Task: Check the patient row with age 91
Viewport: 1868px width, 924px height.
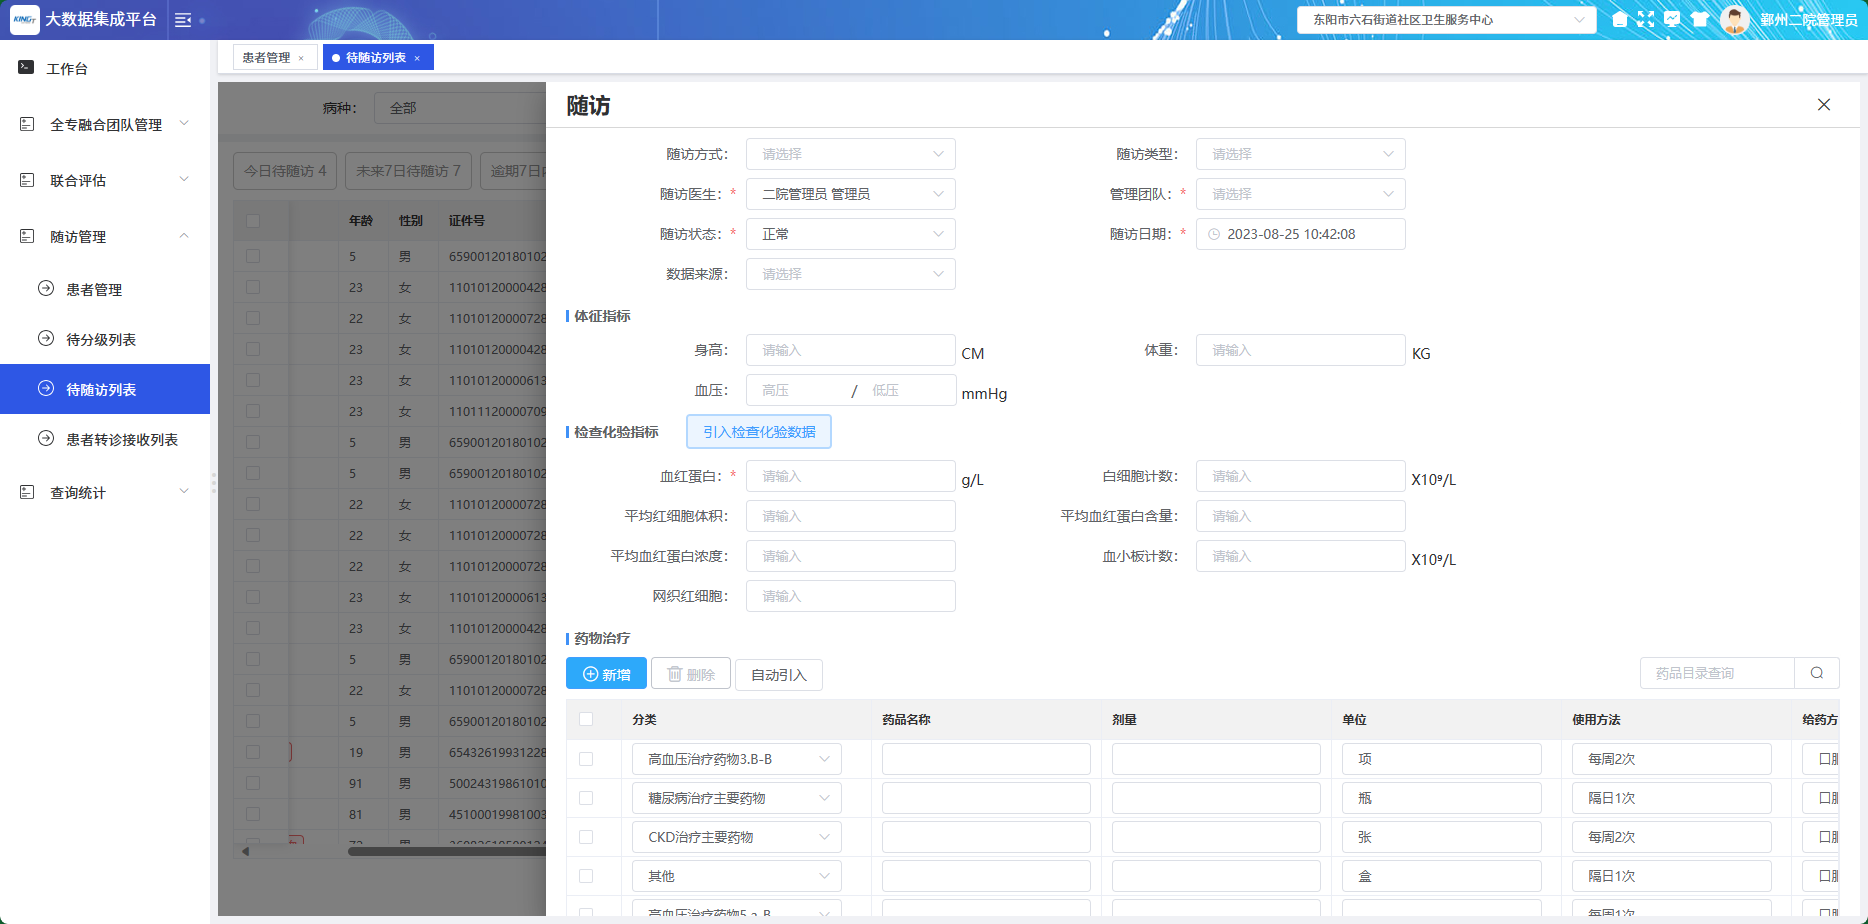Action: coord(253,783)
